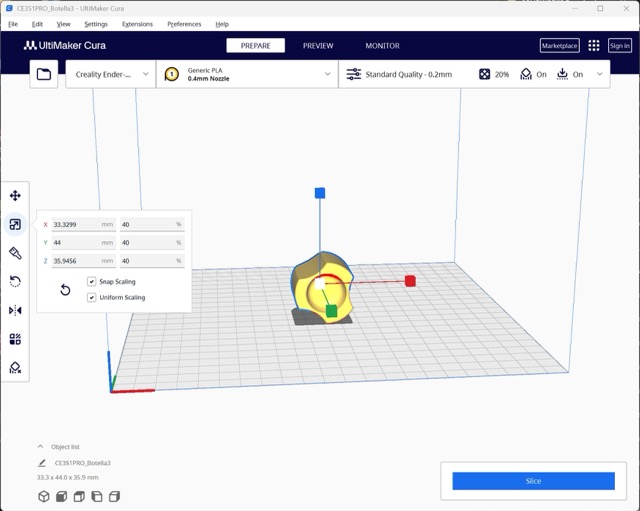
Task: Click the reset scale arrow
Action: (65, 290)
